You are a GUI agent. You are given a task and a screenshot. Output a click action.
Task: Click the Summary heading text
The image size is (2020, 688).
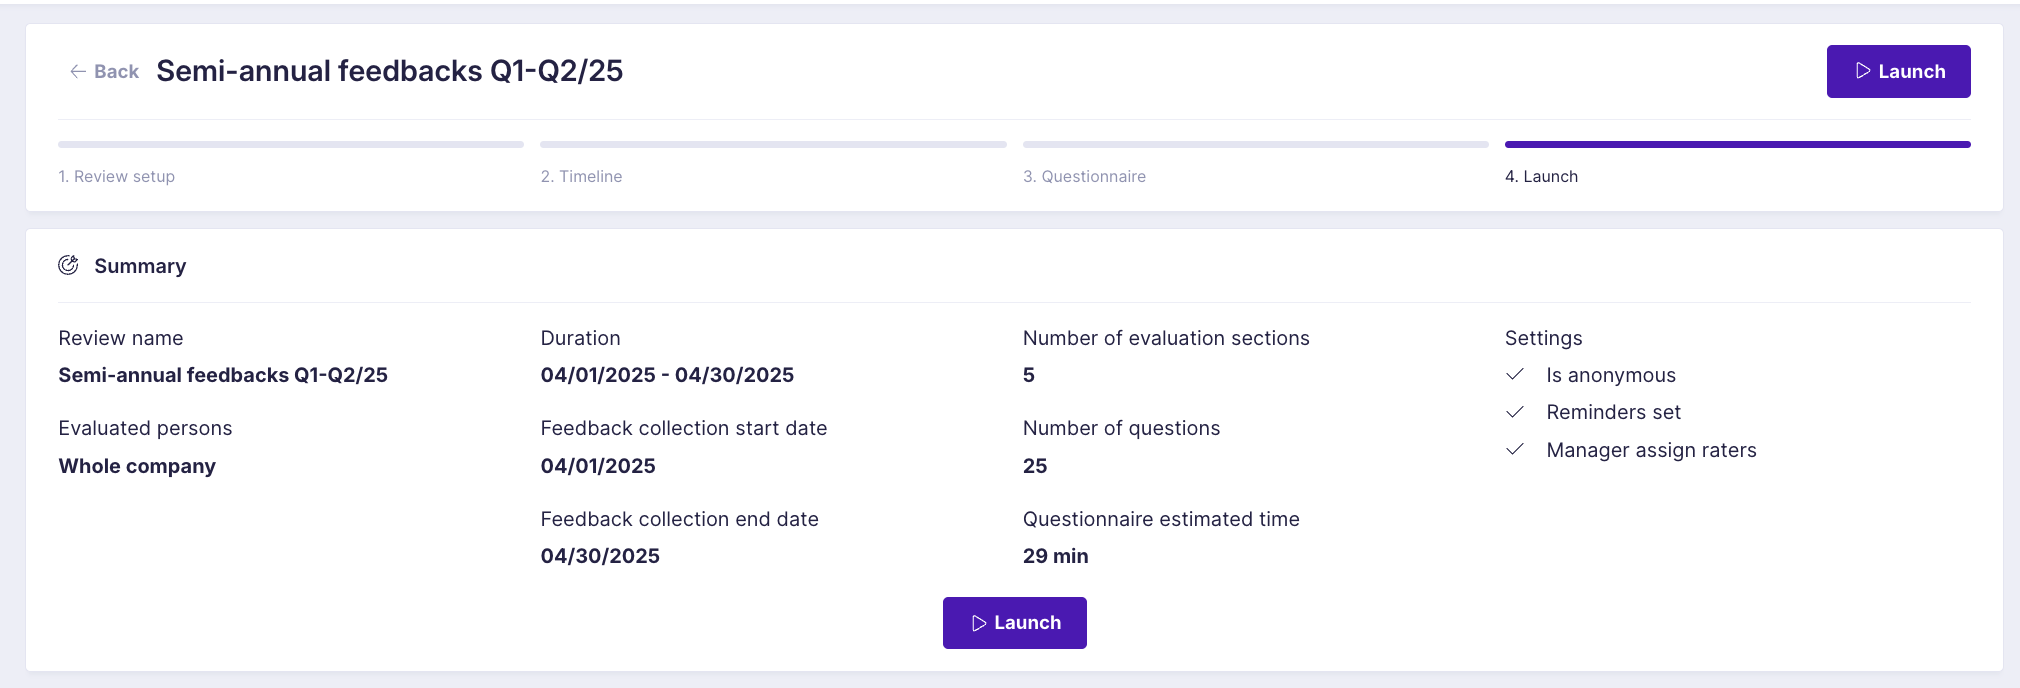click(140, 266)
